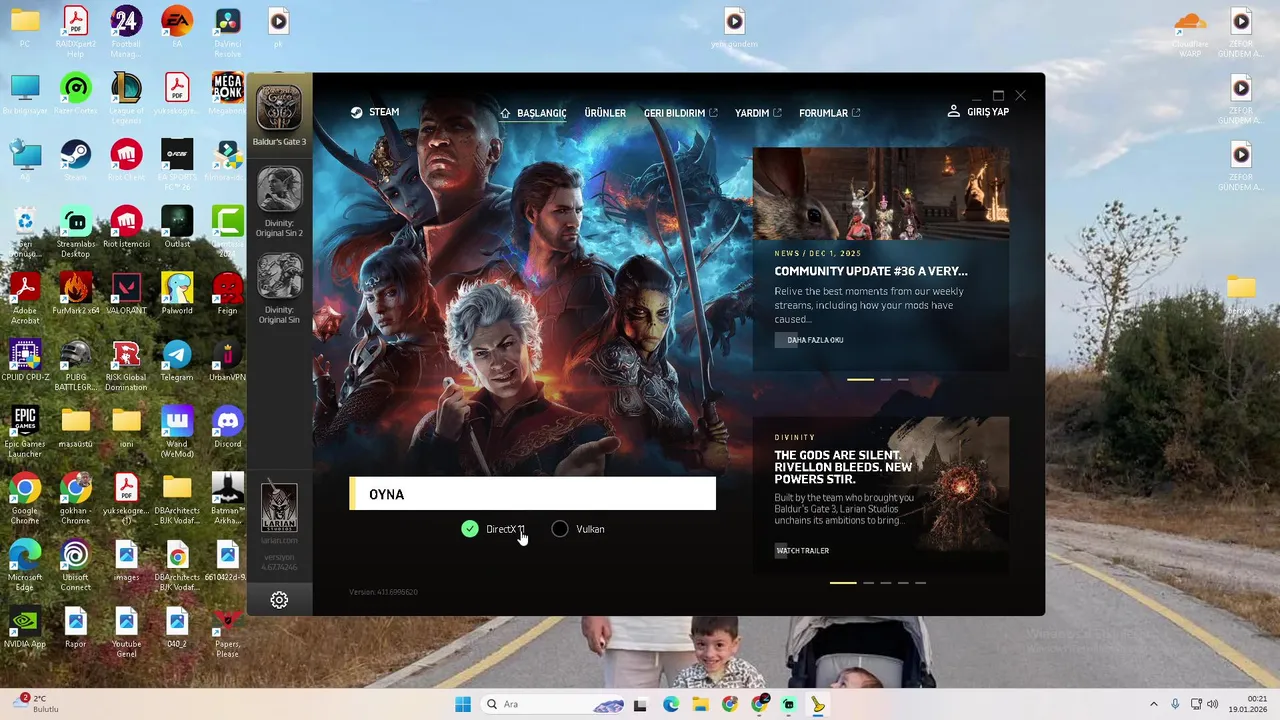Open launcher settings gear icon
This screenshot has width=1280, height=720.
click(x=279, y=600)
